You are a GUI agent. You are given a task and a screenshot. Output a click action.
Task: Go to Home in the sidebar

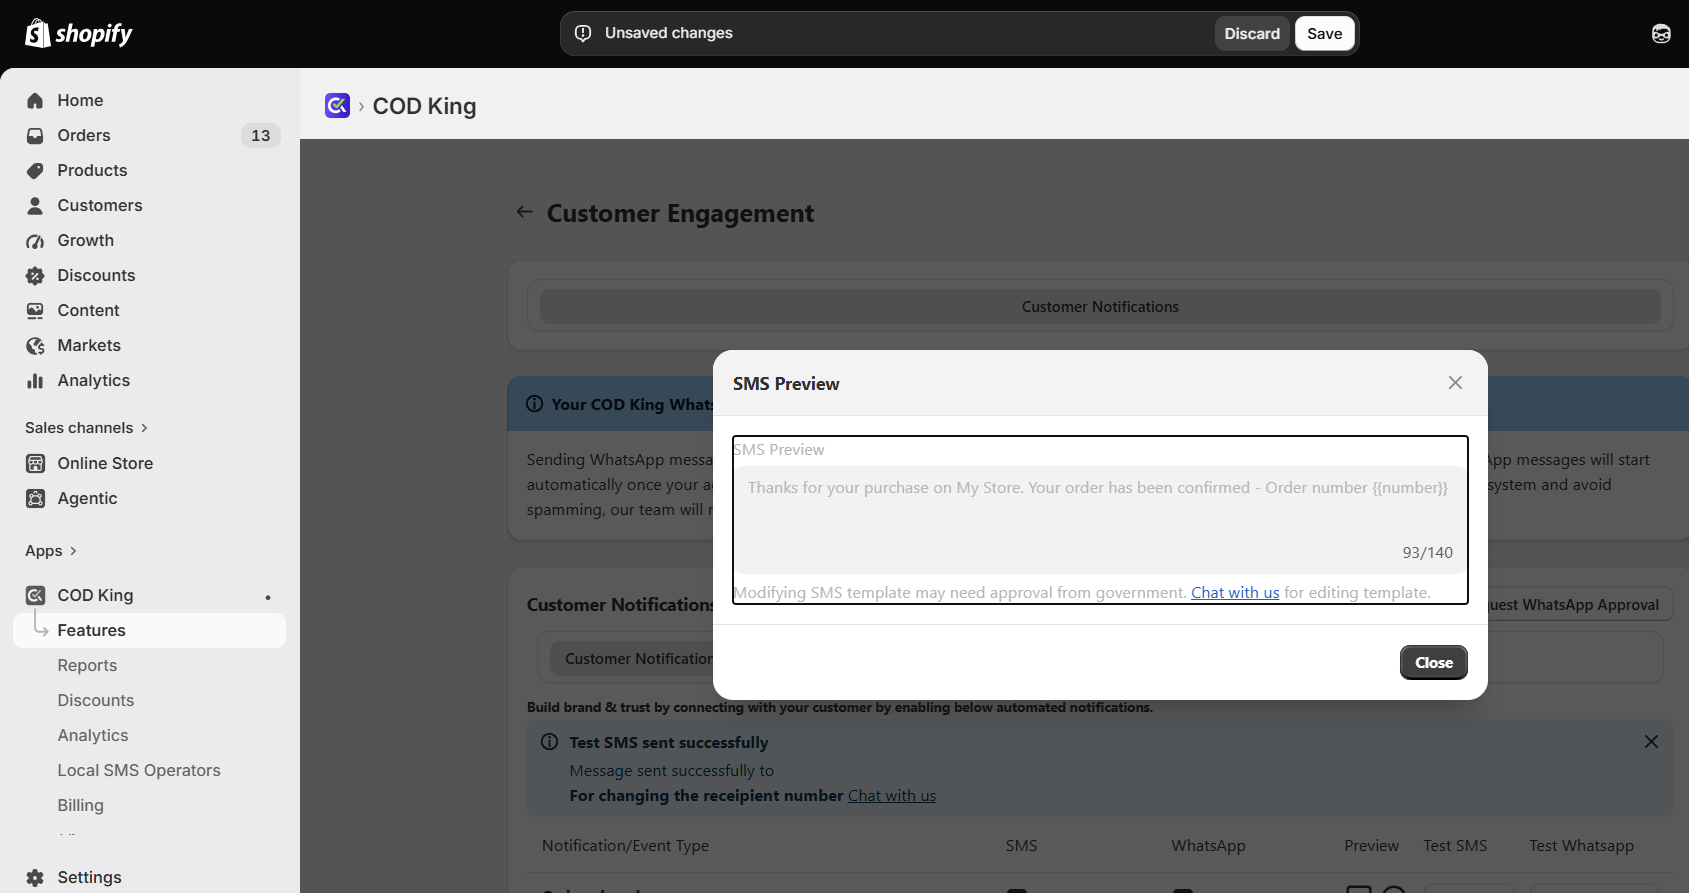(80, 100)
